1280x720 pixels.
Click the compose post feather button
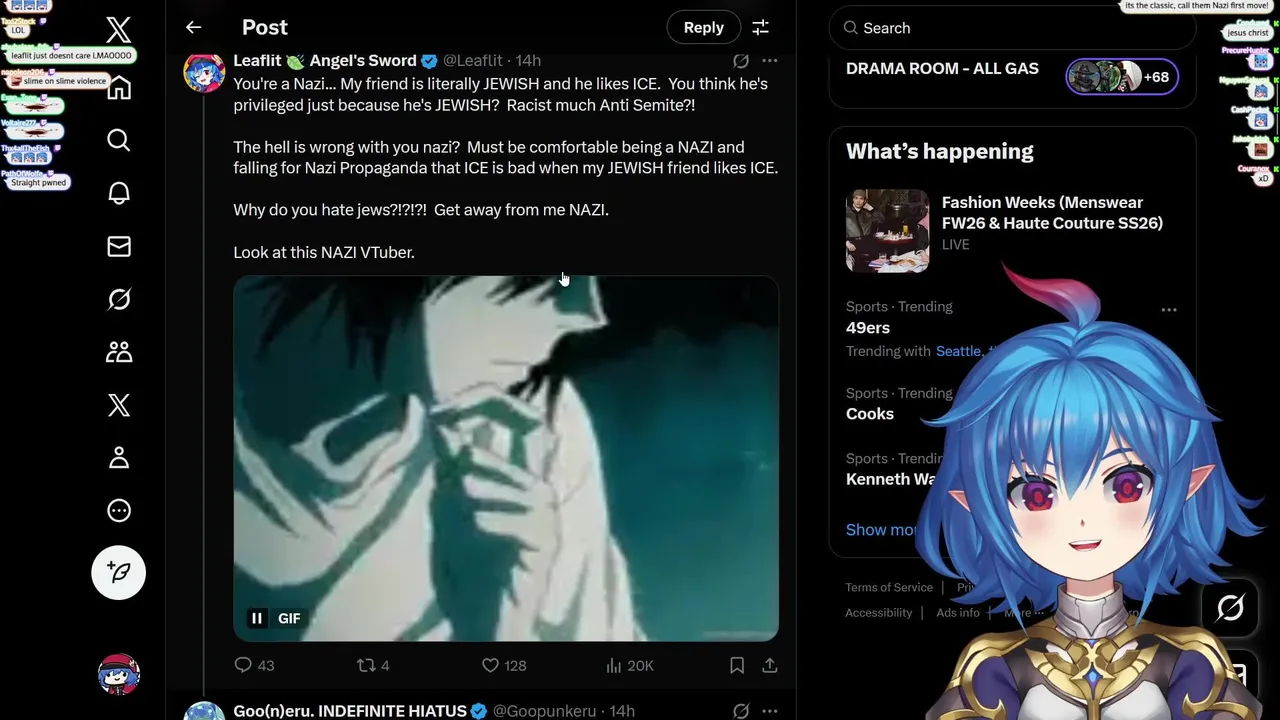(119, 572)
